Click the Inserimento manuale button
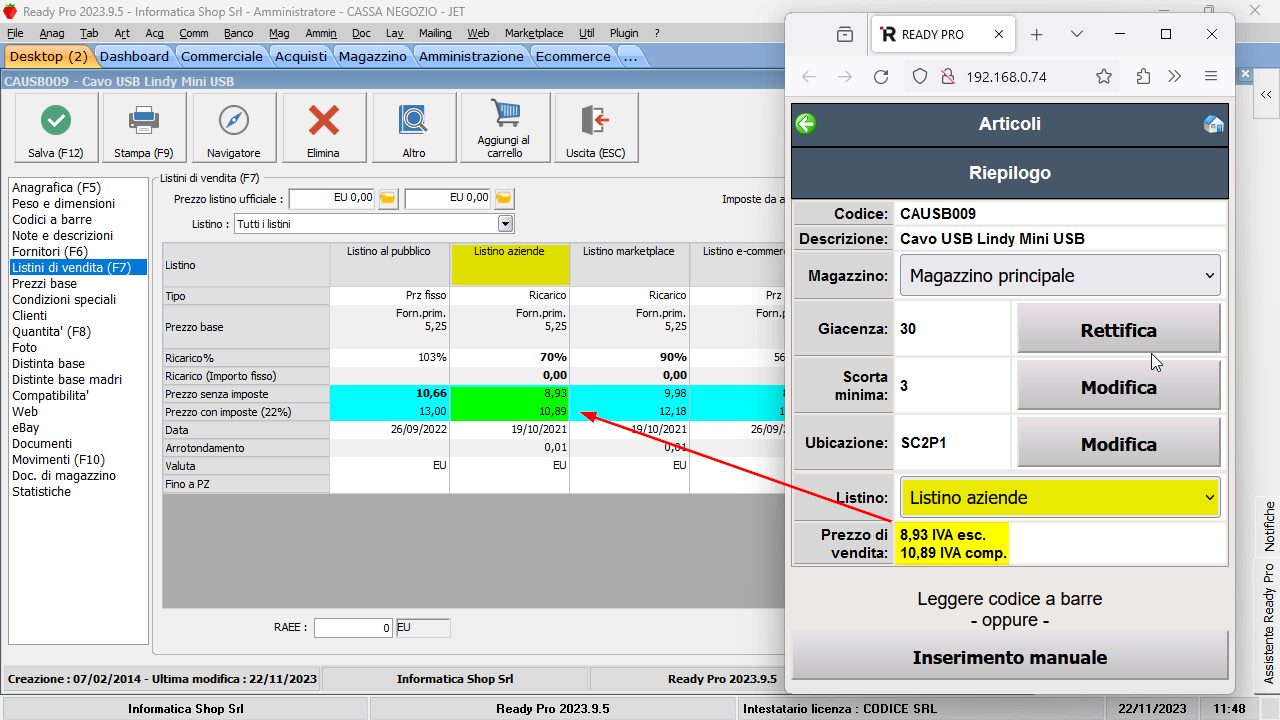The width and height of the screenshot is (1280, 720). tap(1010, 657)
